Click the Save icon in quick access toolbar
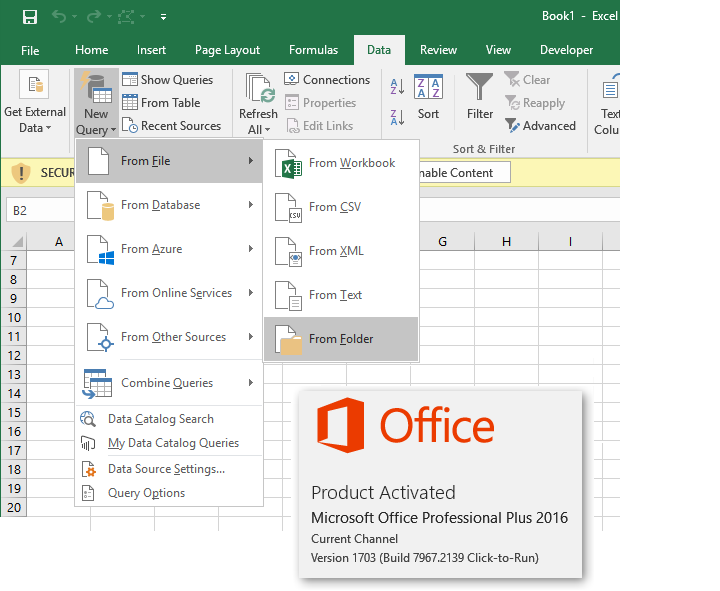This screenshot has width=720, height=591. (30, 17)
